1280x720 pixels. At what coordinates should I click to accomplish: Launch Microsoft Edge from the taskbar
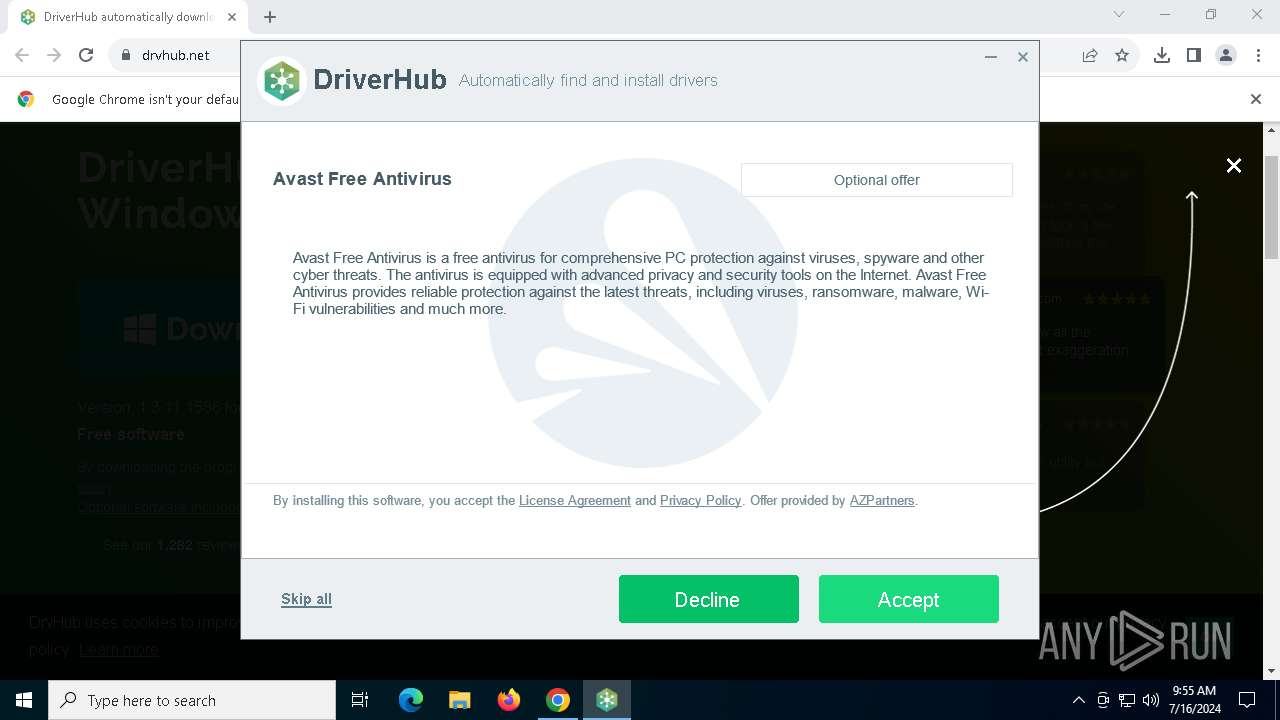[411, 700]
